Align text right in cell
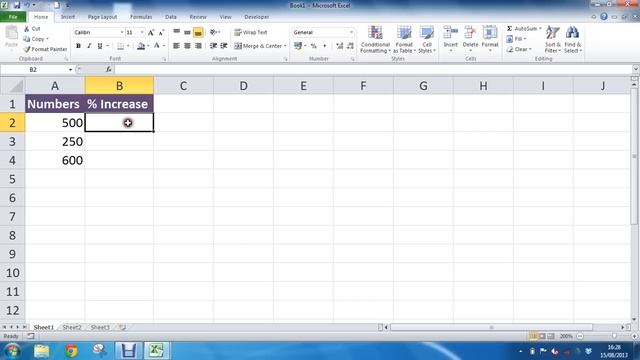This screenshot has width=640, height=360. pyautogui.click(x=198, y=46)
